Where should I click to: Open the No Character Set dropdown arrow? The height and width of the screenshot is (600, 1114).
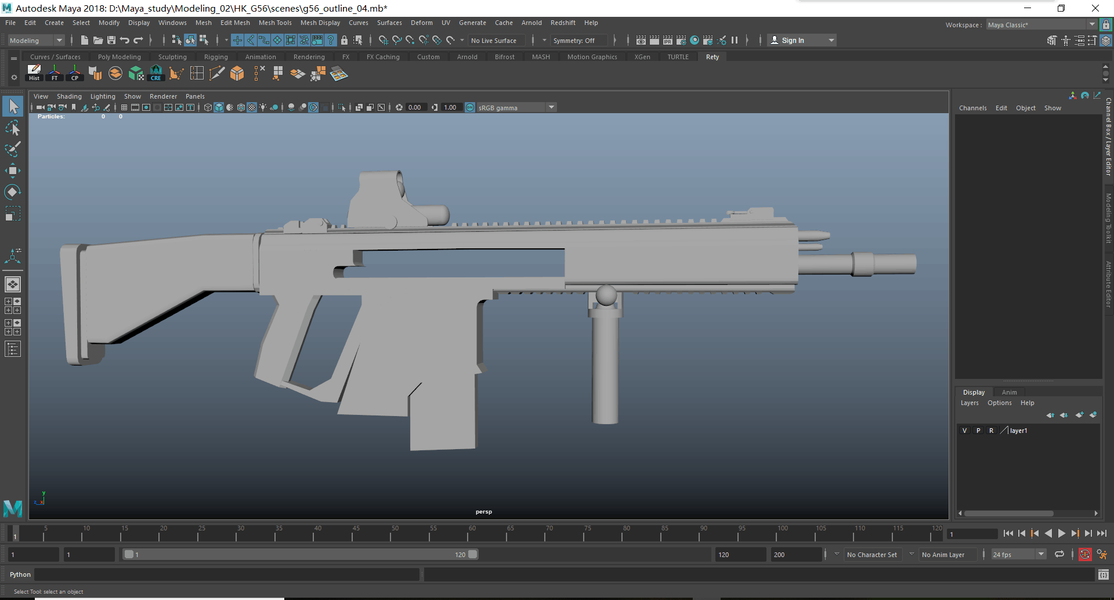click(837, 555)
